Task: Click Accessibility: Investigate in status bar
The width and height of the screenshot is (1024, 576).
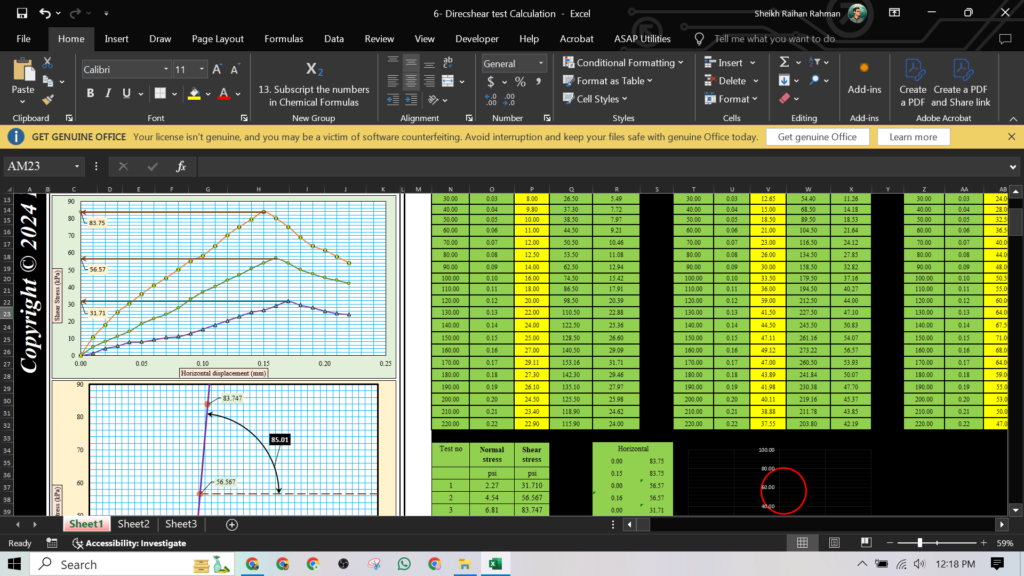Action: coord(129,543)
